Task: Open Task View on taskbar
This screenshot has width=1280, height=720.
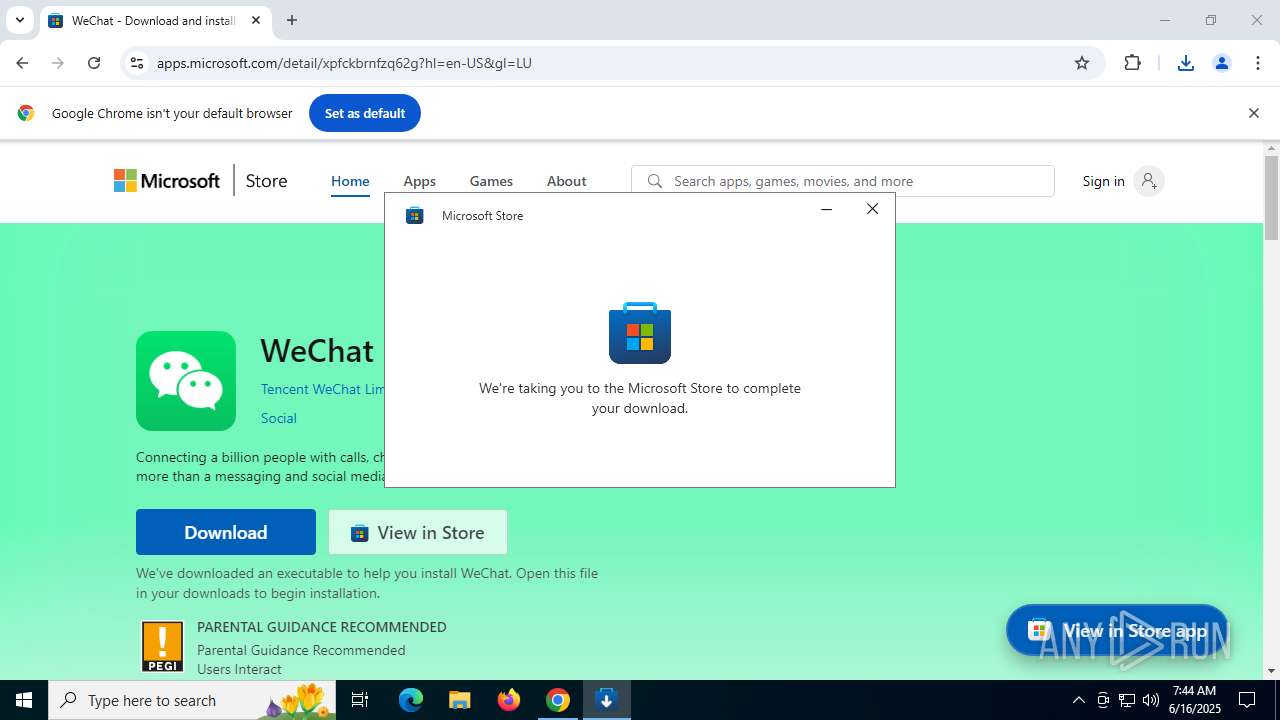Action: 361,700
